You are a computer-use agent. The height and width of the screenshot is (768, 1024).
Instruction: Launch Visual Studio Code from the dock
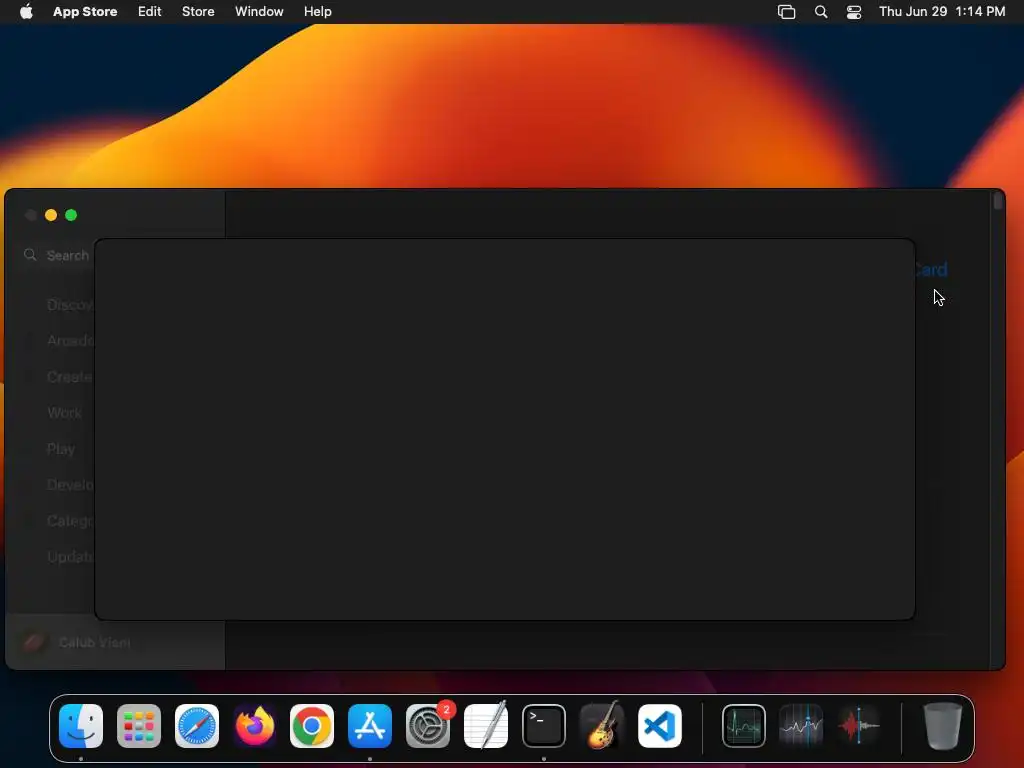(x=660, y=726)
